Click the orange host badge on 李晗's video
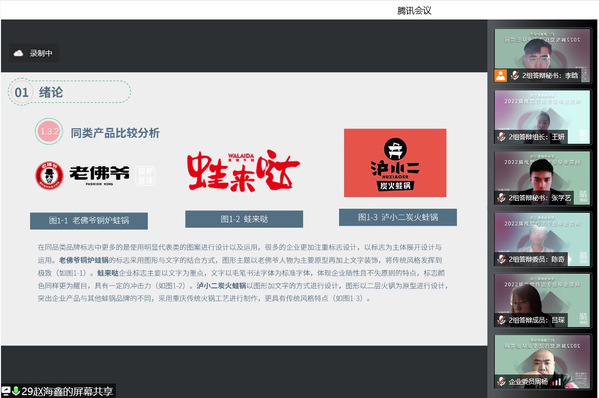Viewport: 599px width, 398px height. point(500,75)
